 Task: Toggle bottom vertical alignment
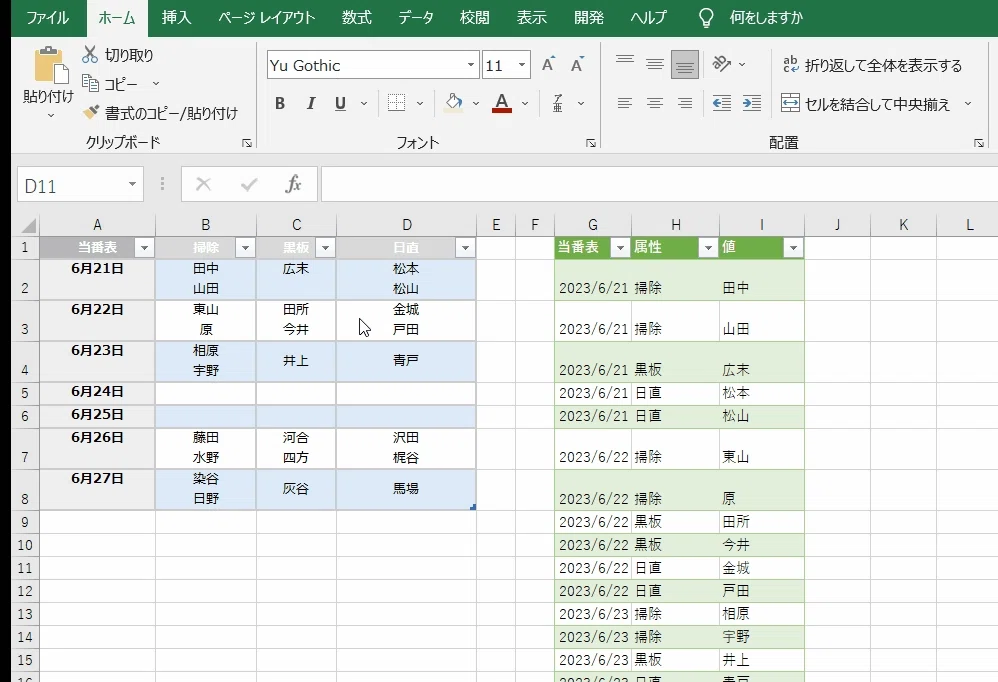tap(685, 64)
